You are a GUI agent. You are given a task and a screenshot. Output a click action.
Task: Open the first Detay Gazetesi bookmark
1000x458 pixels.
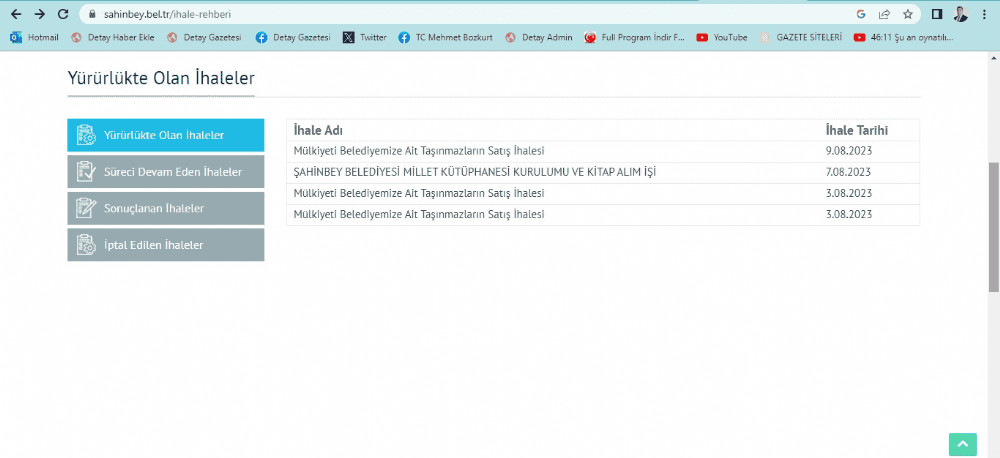point(204,38)
